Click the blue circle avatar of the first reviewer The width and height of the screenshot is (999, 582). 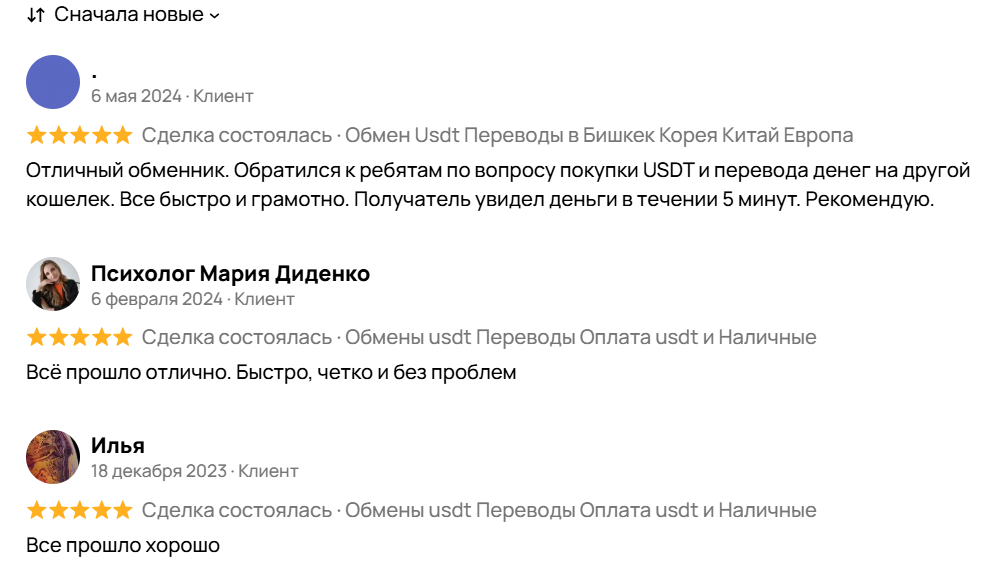click(52, 82)
